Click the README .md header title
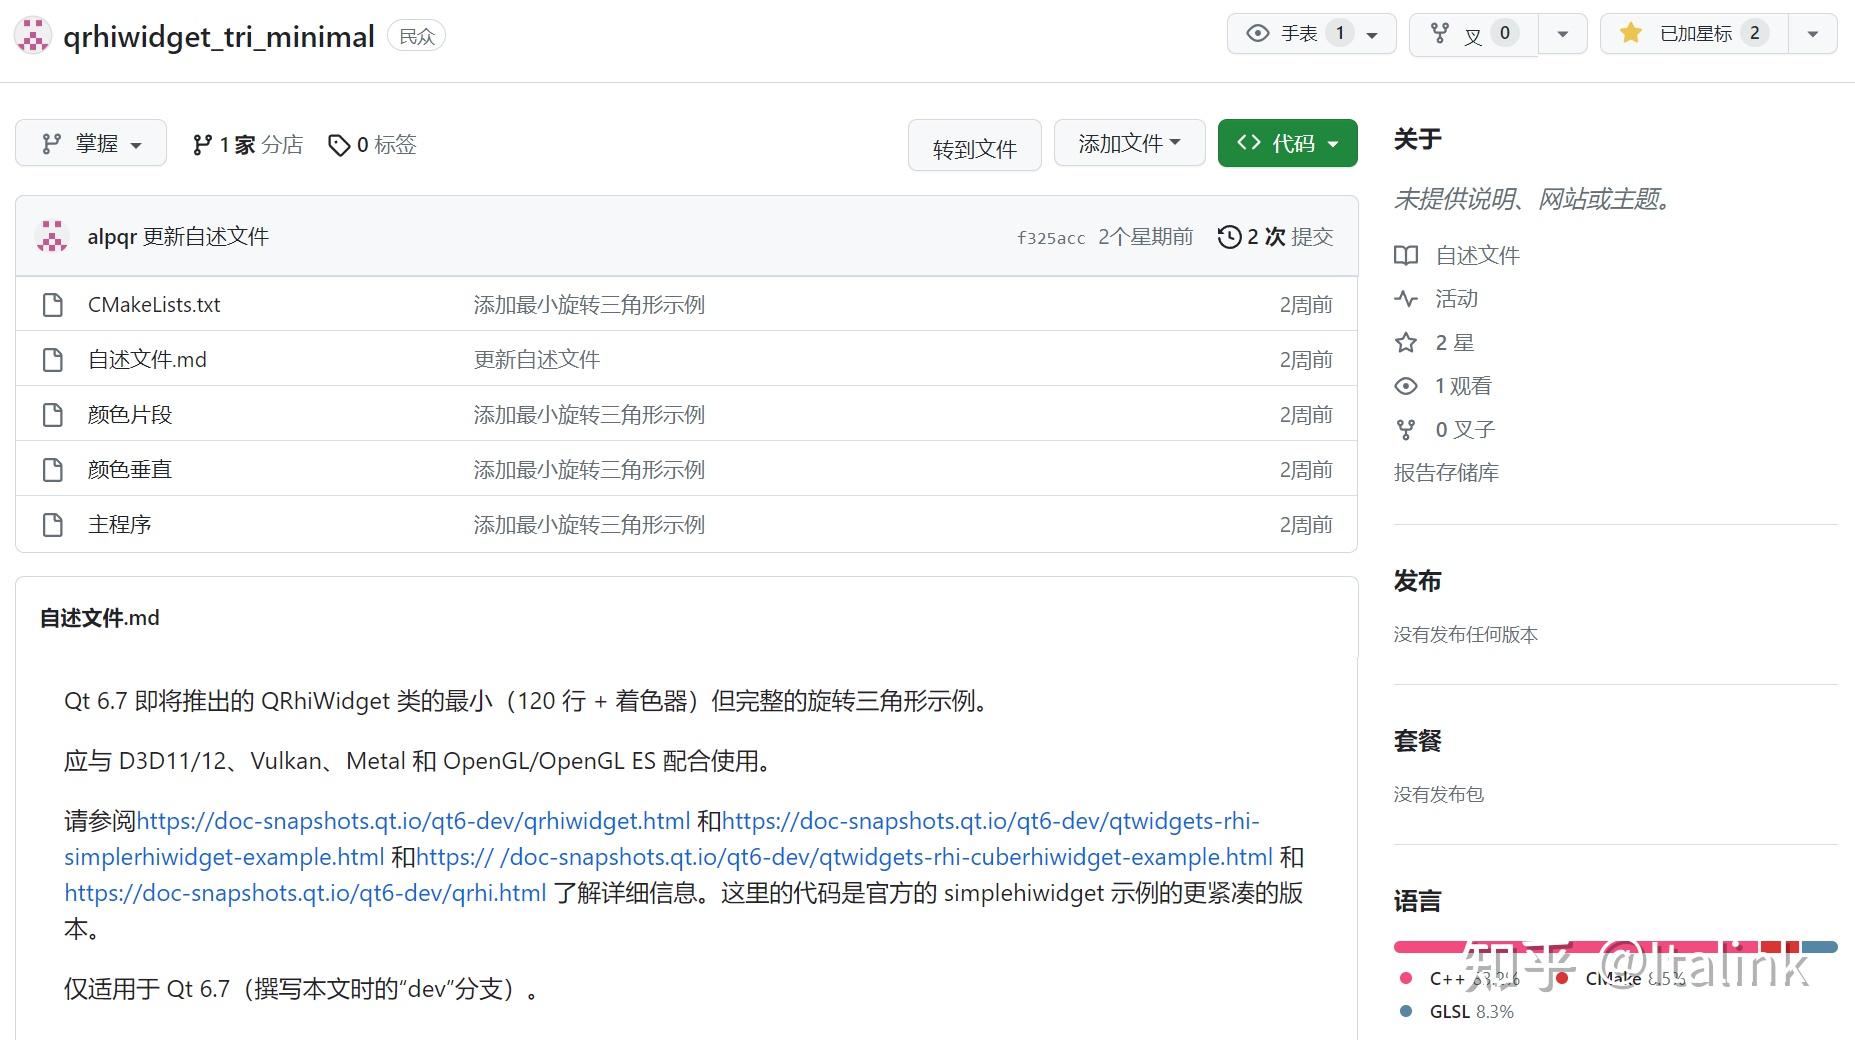 pyautogui.click(x=100, y=618)
